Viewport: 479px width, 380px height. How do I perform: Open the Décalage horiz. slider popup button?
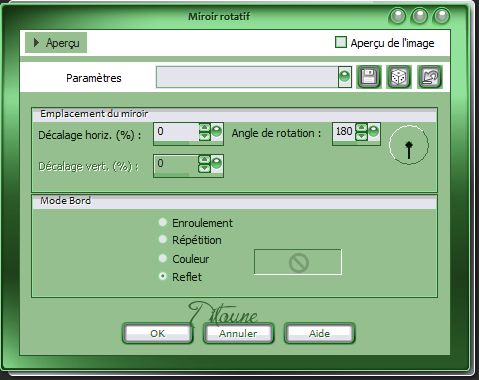click(217, 131)
